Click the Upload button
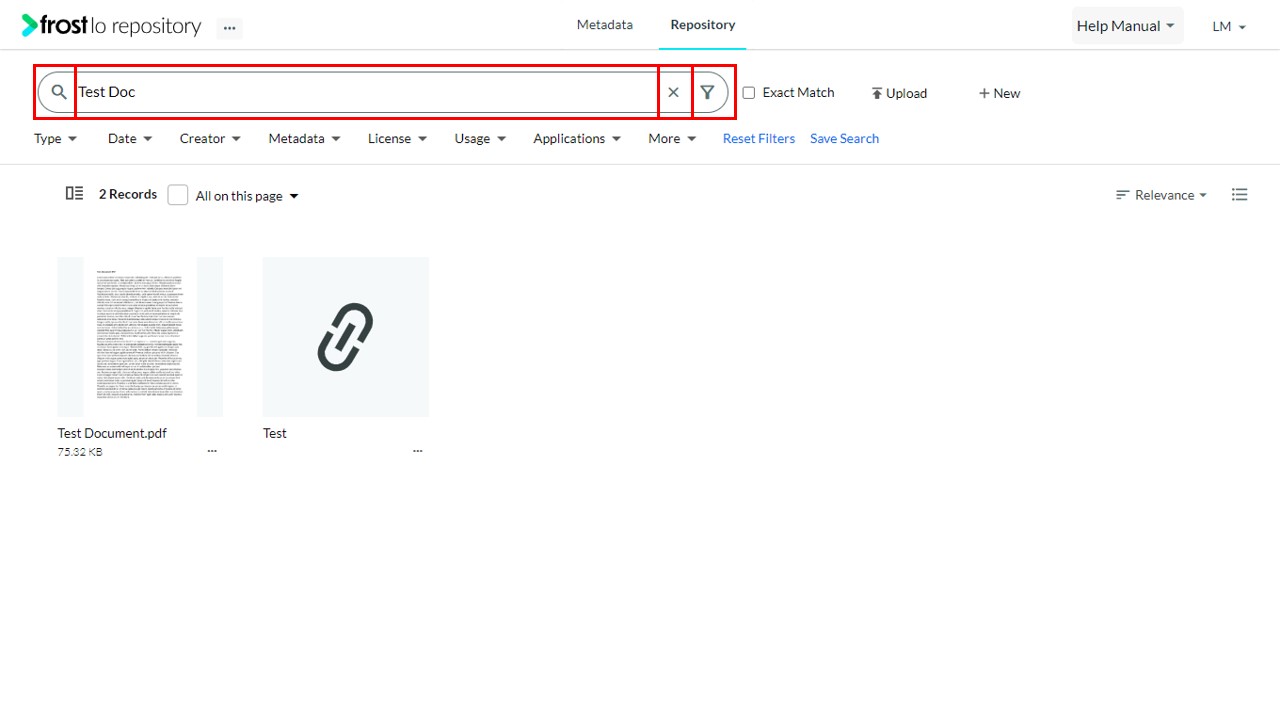This screenshot has height=720, width=1280. click(899, 93)
